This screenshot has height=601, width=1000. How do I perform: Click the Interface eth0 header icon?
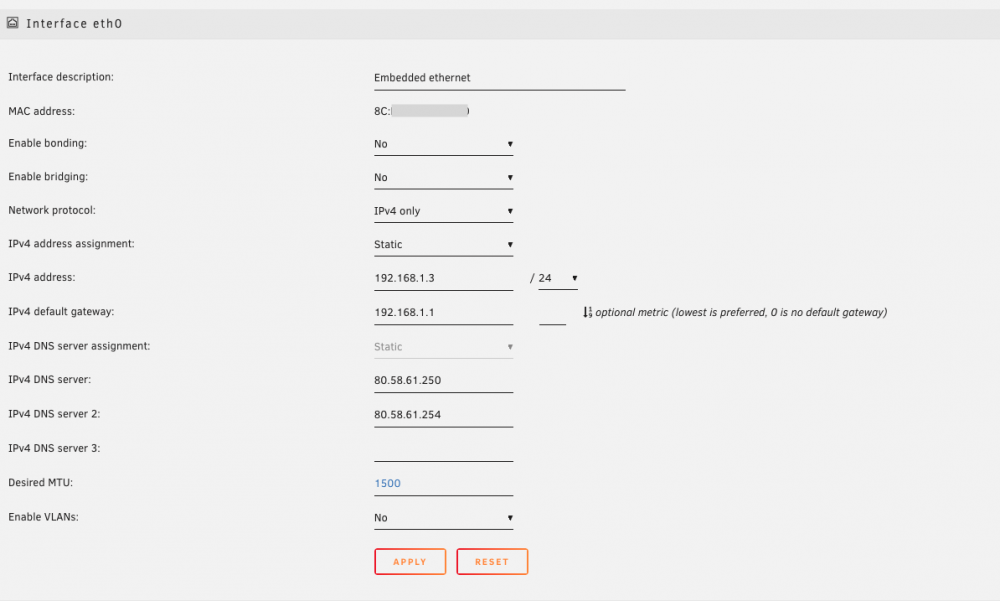click(x=12, y=23)
